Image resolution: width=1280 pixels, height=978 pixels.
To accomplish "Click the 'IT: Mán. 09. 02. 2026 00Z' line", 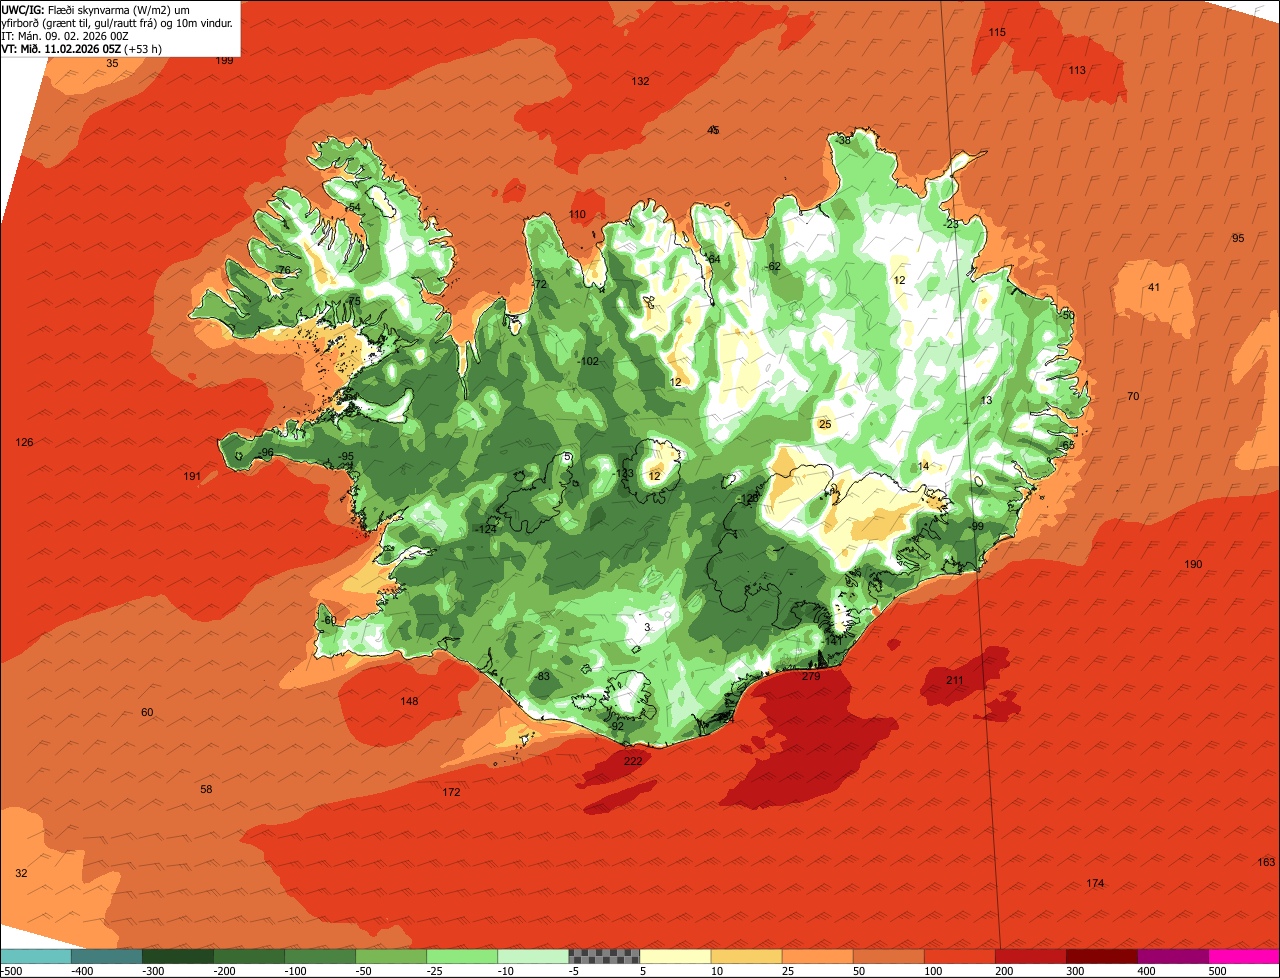I will (x=65, y=35).
